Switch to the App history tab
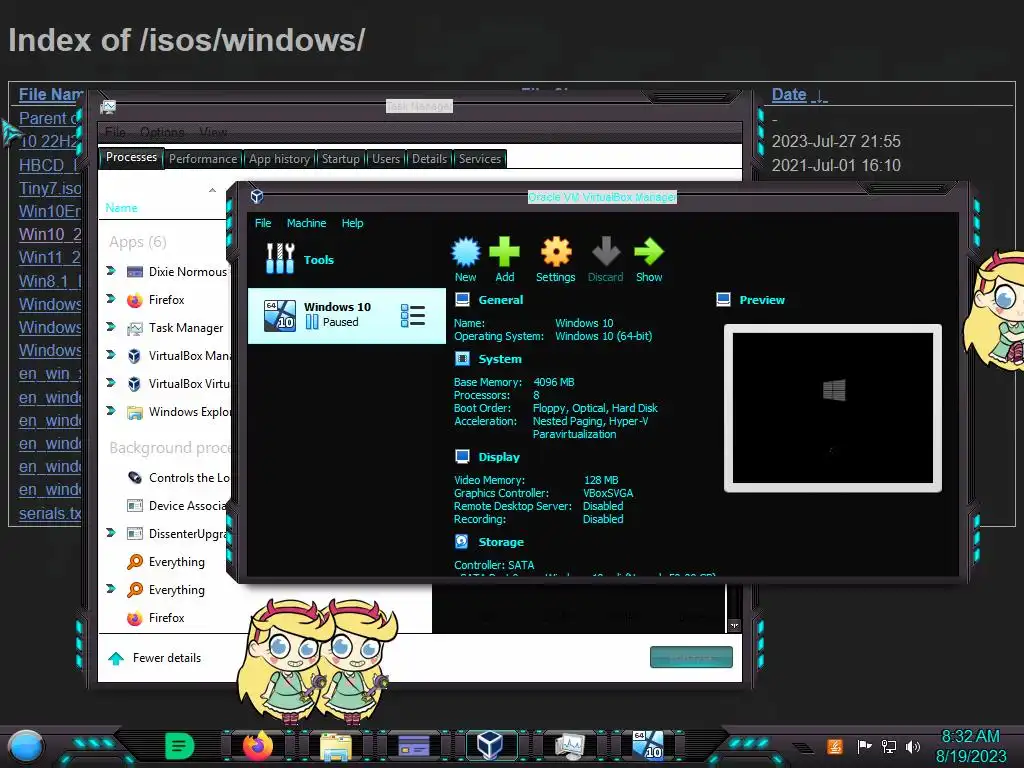1024x768 pixels. (x=279, y=159)
